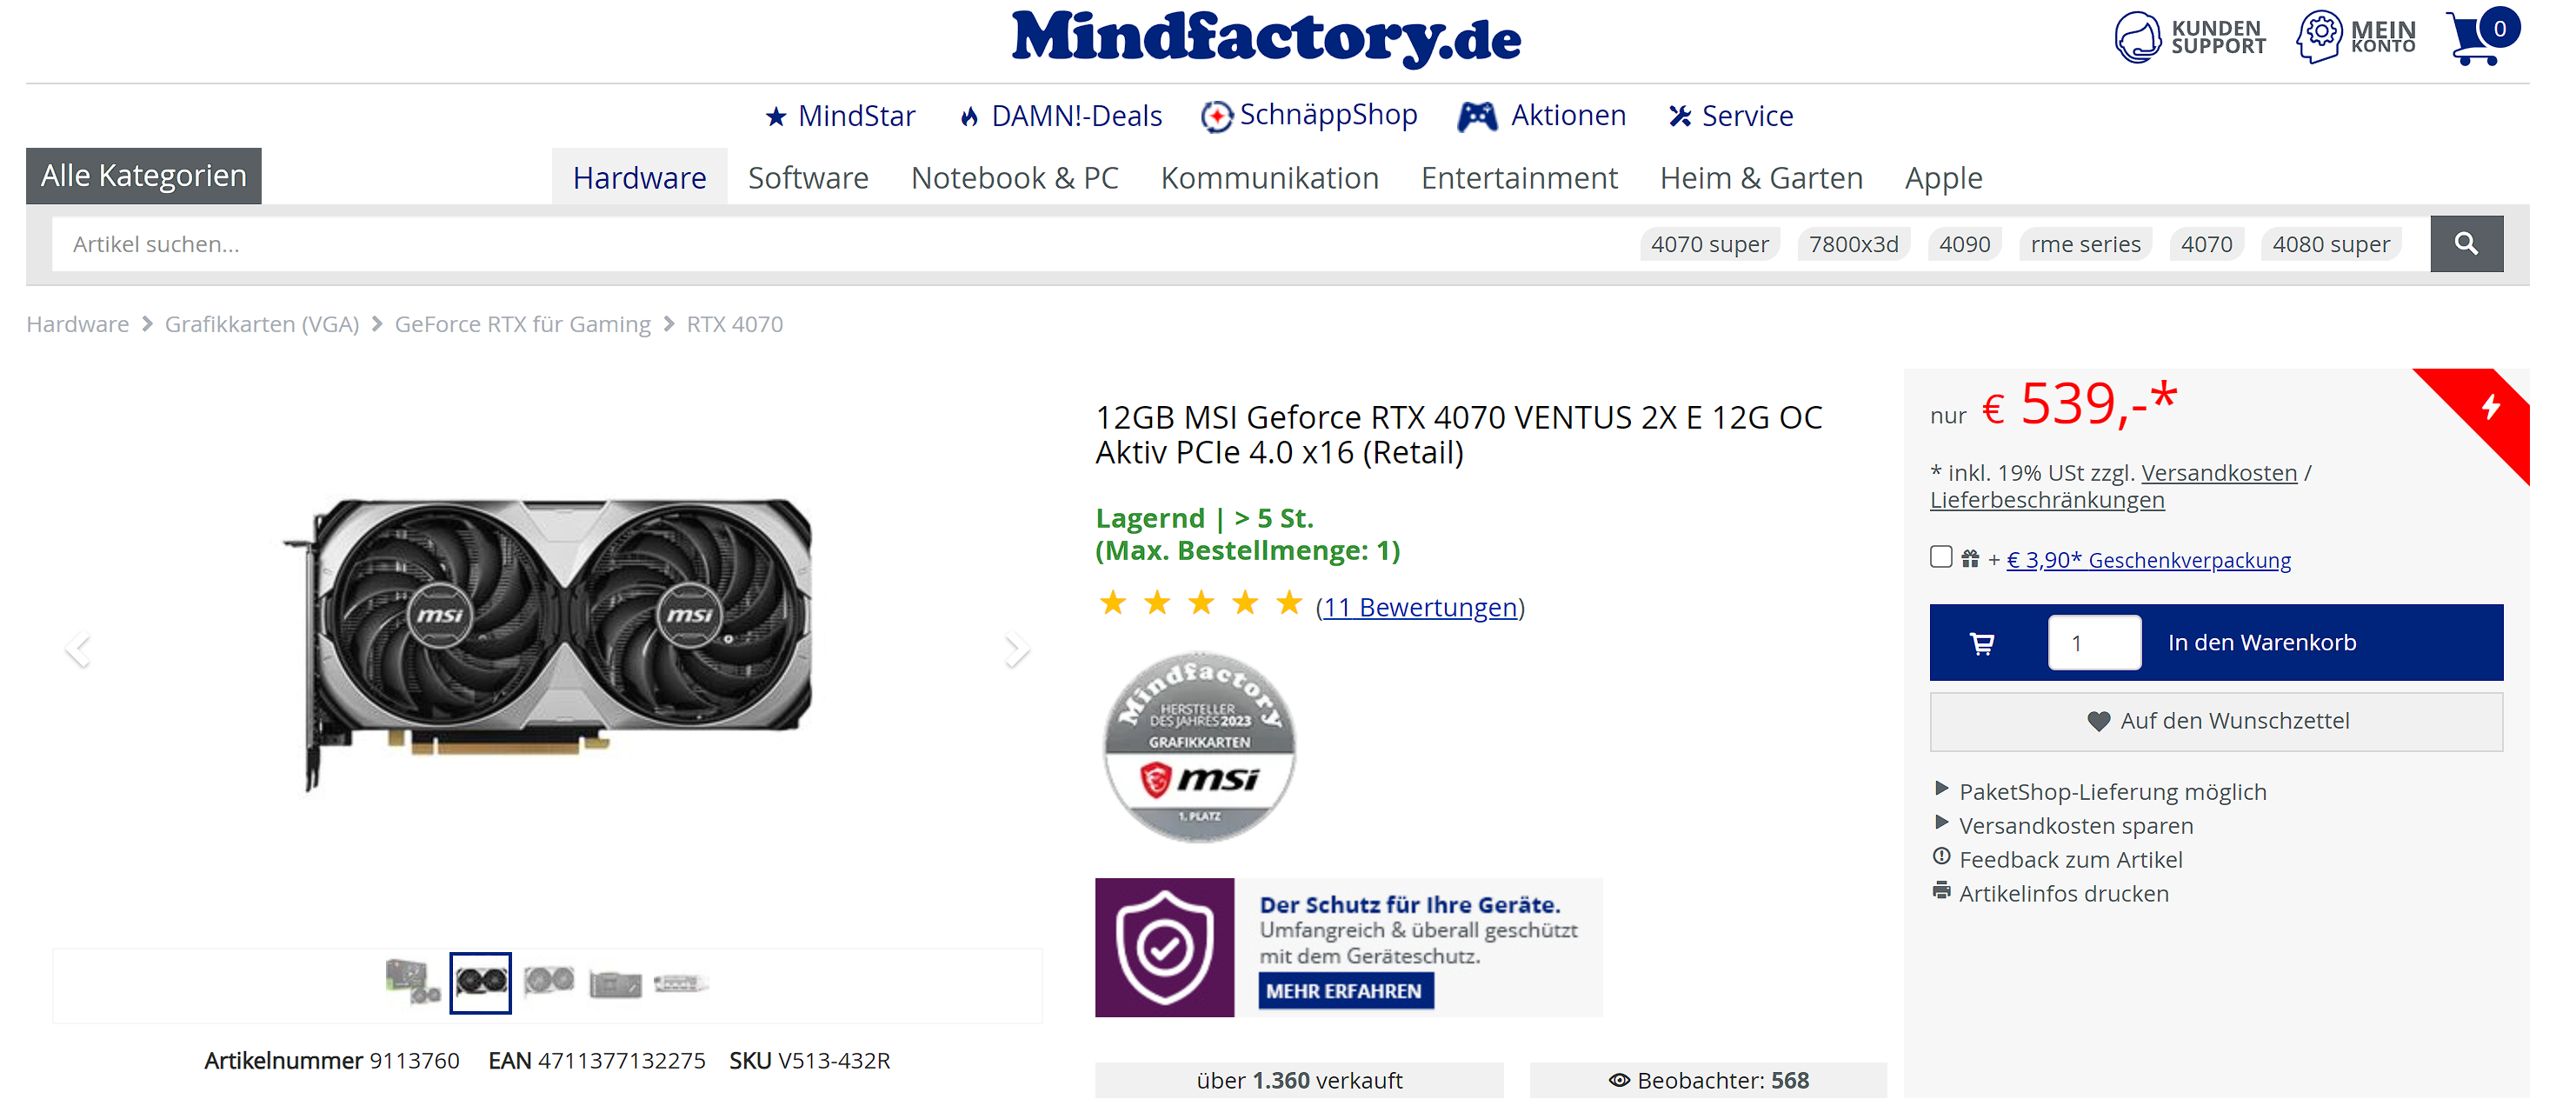Click In den Warenkorb button
Screen dimensions: 2576x1119
[x=2262, y=642]
